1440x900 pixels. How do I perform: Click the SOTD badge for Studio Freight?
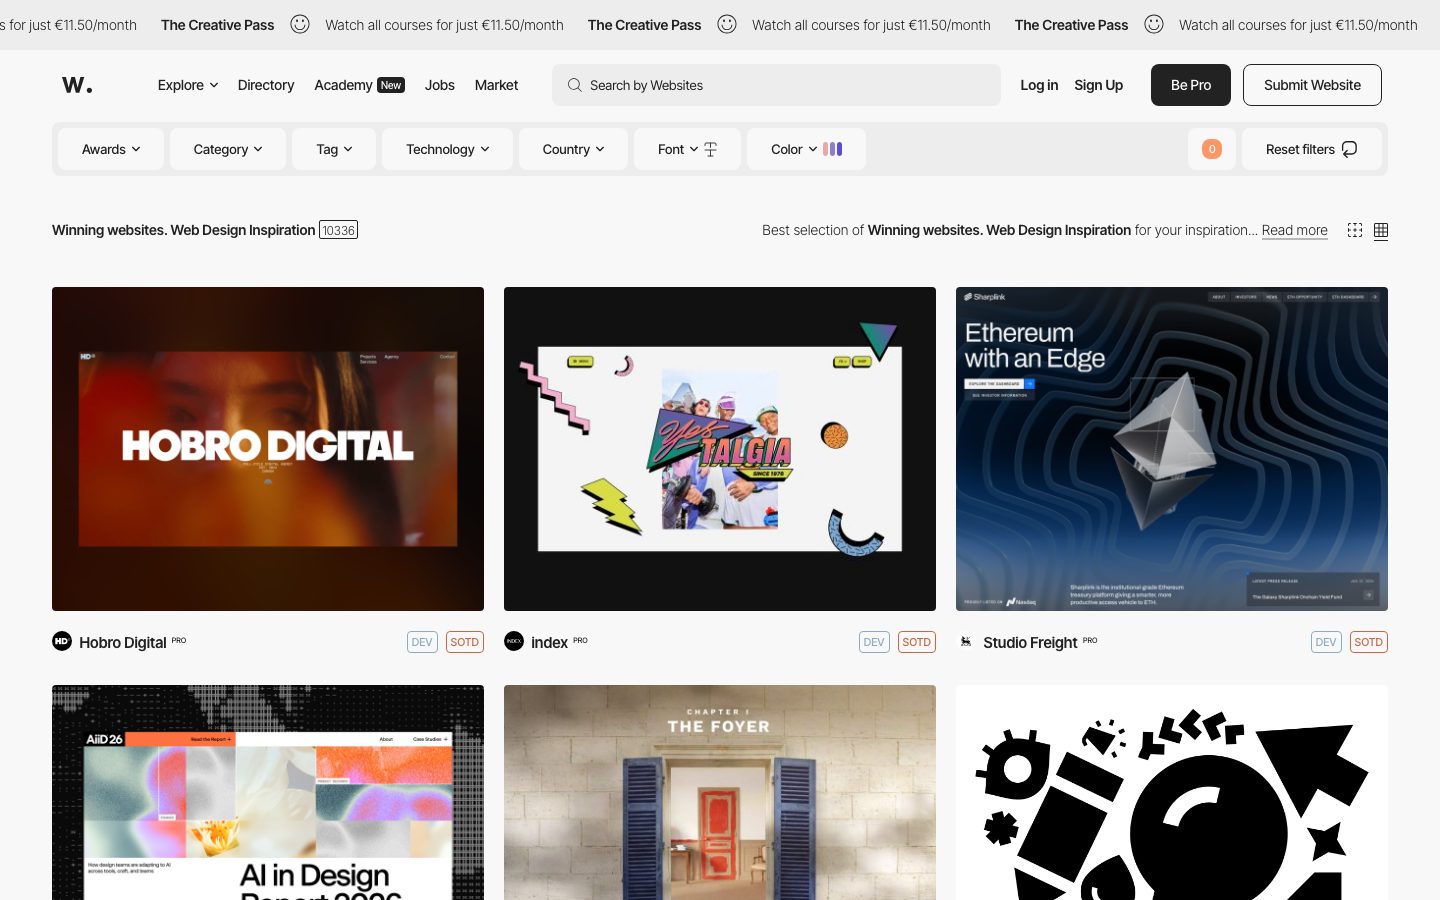click(1369, 642)
